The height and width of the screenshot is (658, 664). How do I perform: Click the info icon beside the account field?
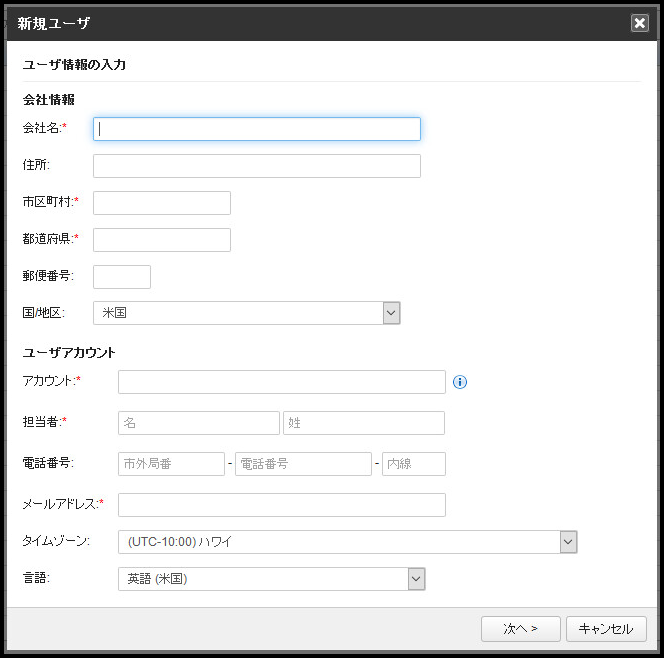(x=461, y=381)
